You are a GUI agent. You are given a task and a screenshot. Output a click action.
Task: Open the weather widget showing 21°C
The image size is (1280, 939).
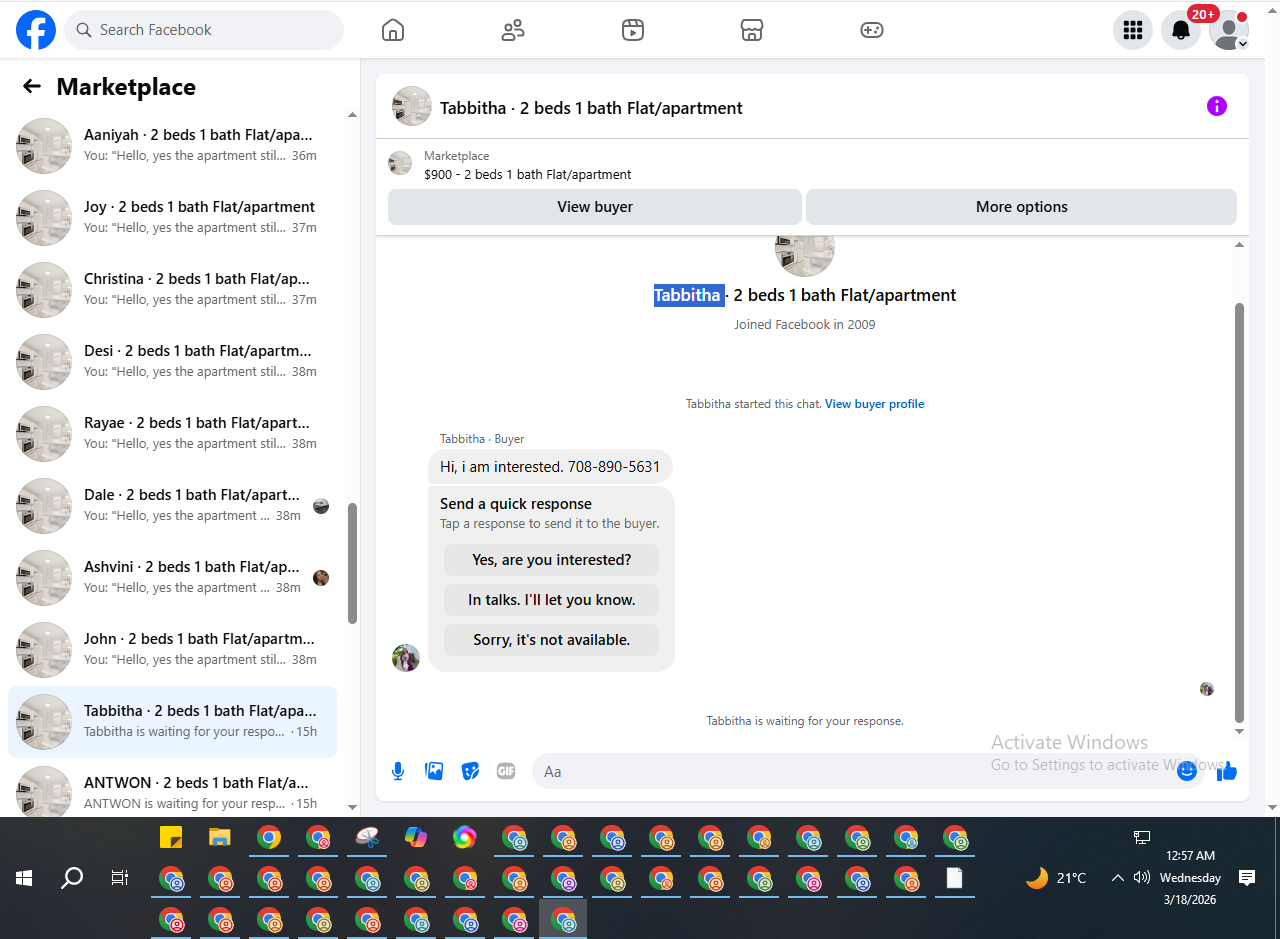click(1056, 878)
